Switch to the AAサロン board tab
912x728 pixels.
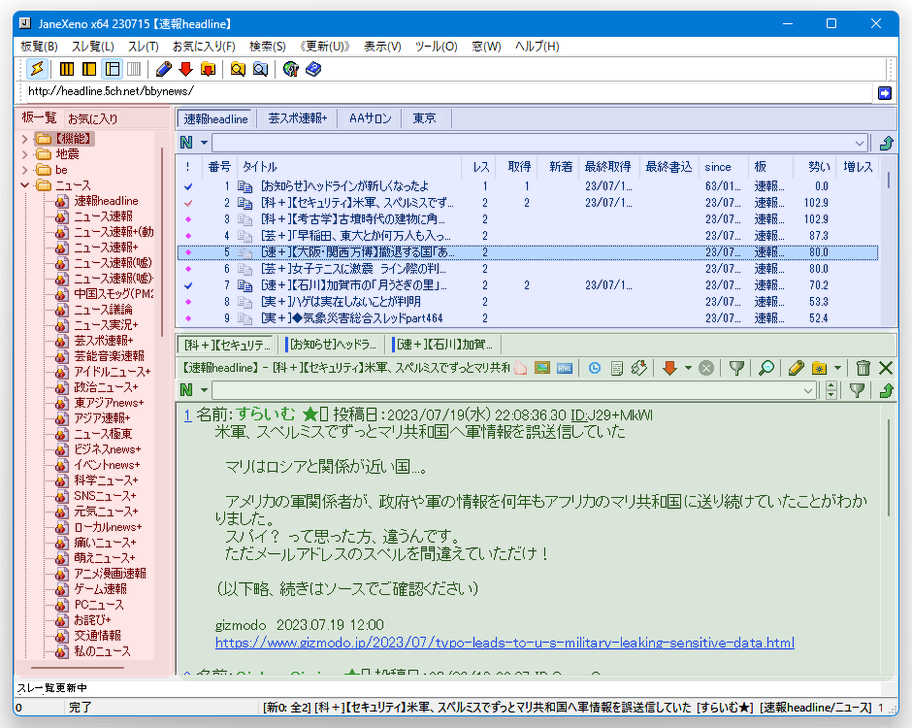point(370,119)
